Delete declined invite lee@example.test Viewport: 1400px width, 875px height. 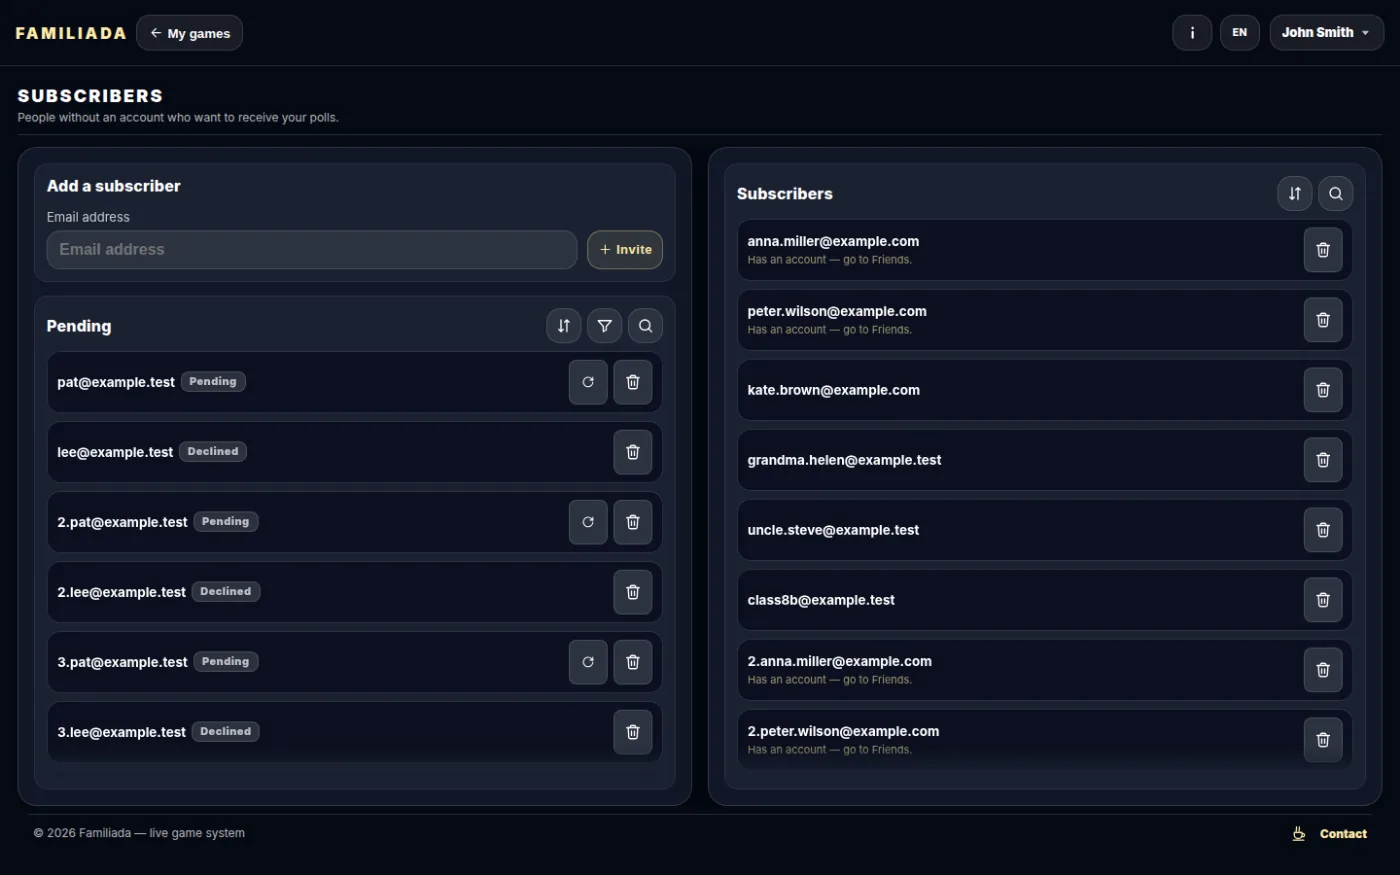633,452
